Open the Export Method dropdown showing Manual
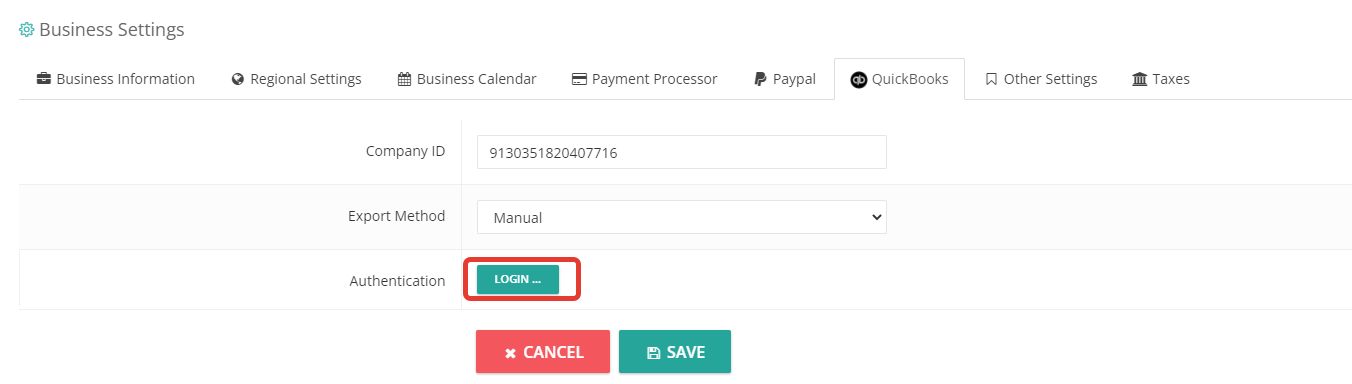Viewport: 1352px width, 384px height. pos(682,217)
